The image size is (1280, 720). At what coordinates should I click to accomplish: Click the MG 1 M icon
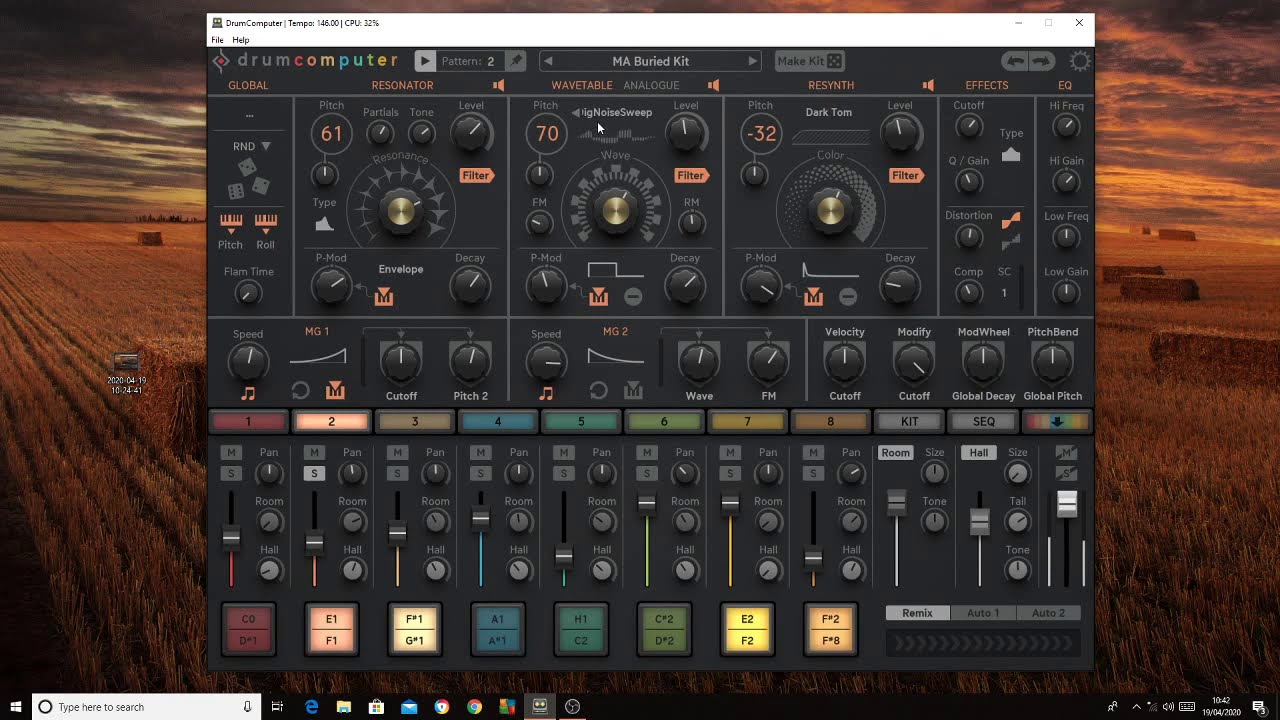point(335,391)
